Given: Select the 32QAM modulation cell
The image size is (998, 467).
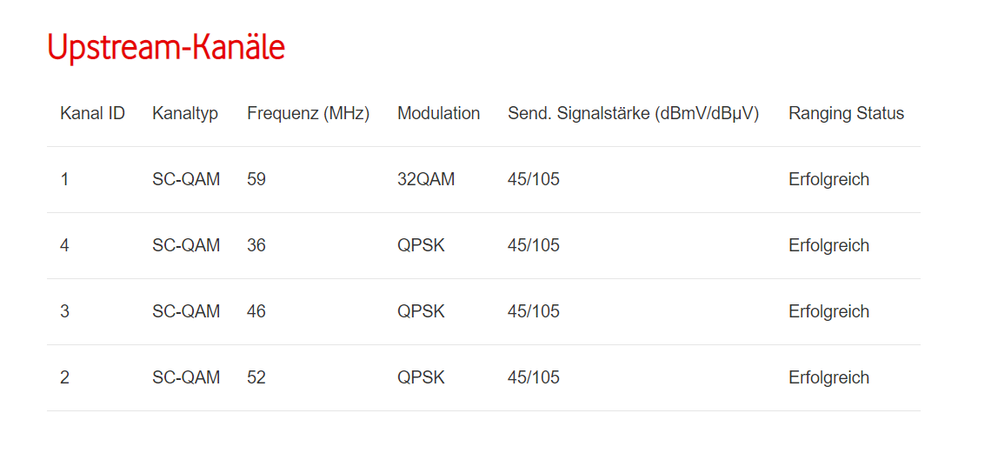Looking at the screenshot, I should coord(426,180).
